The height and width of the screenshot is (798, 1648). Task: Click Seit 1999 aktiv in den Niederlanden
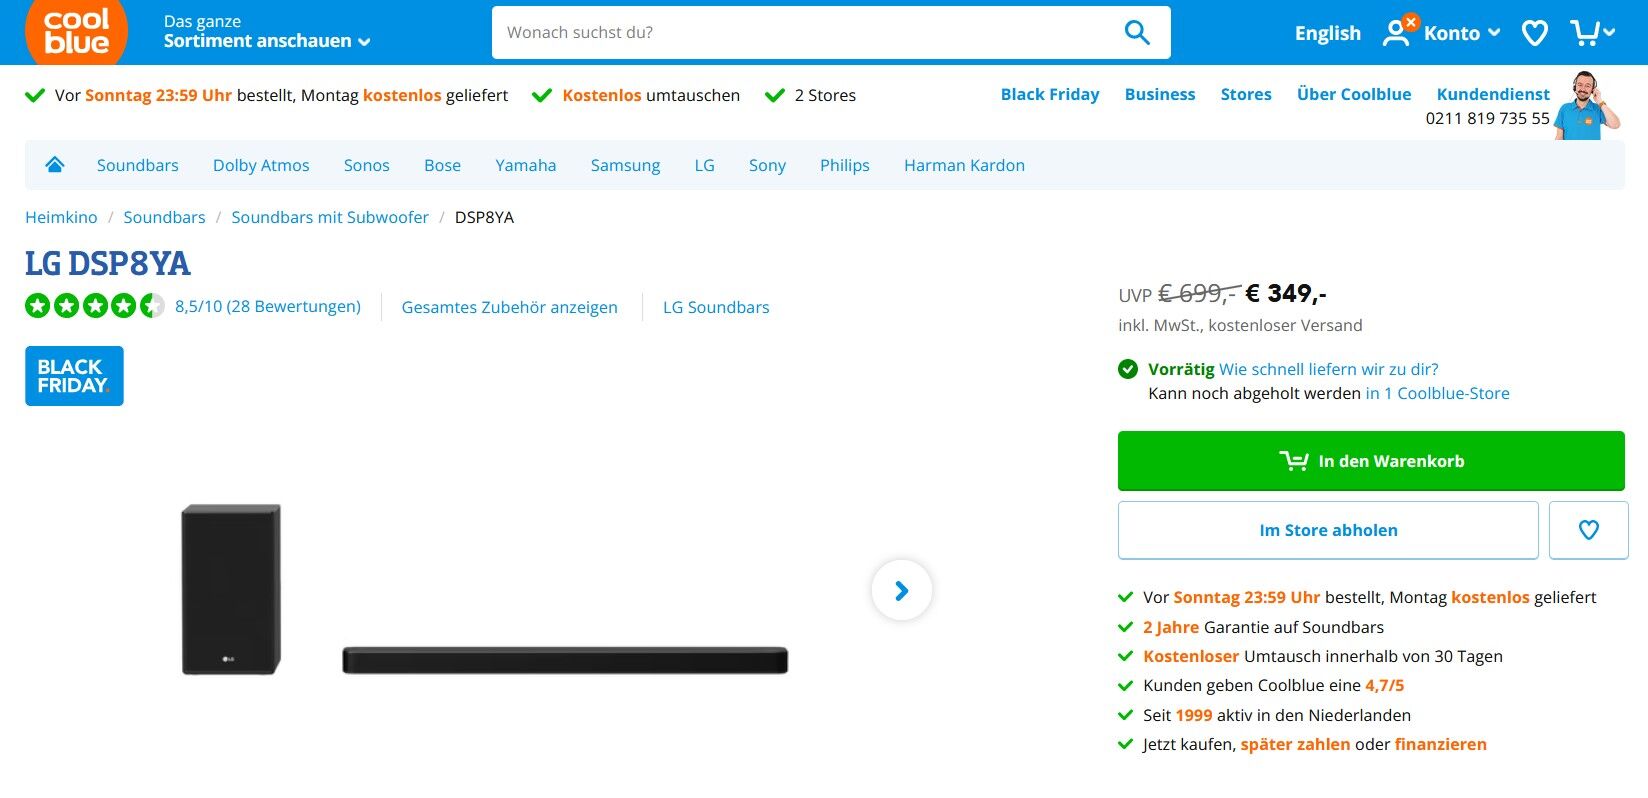[1277, 715]
